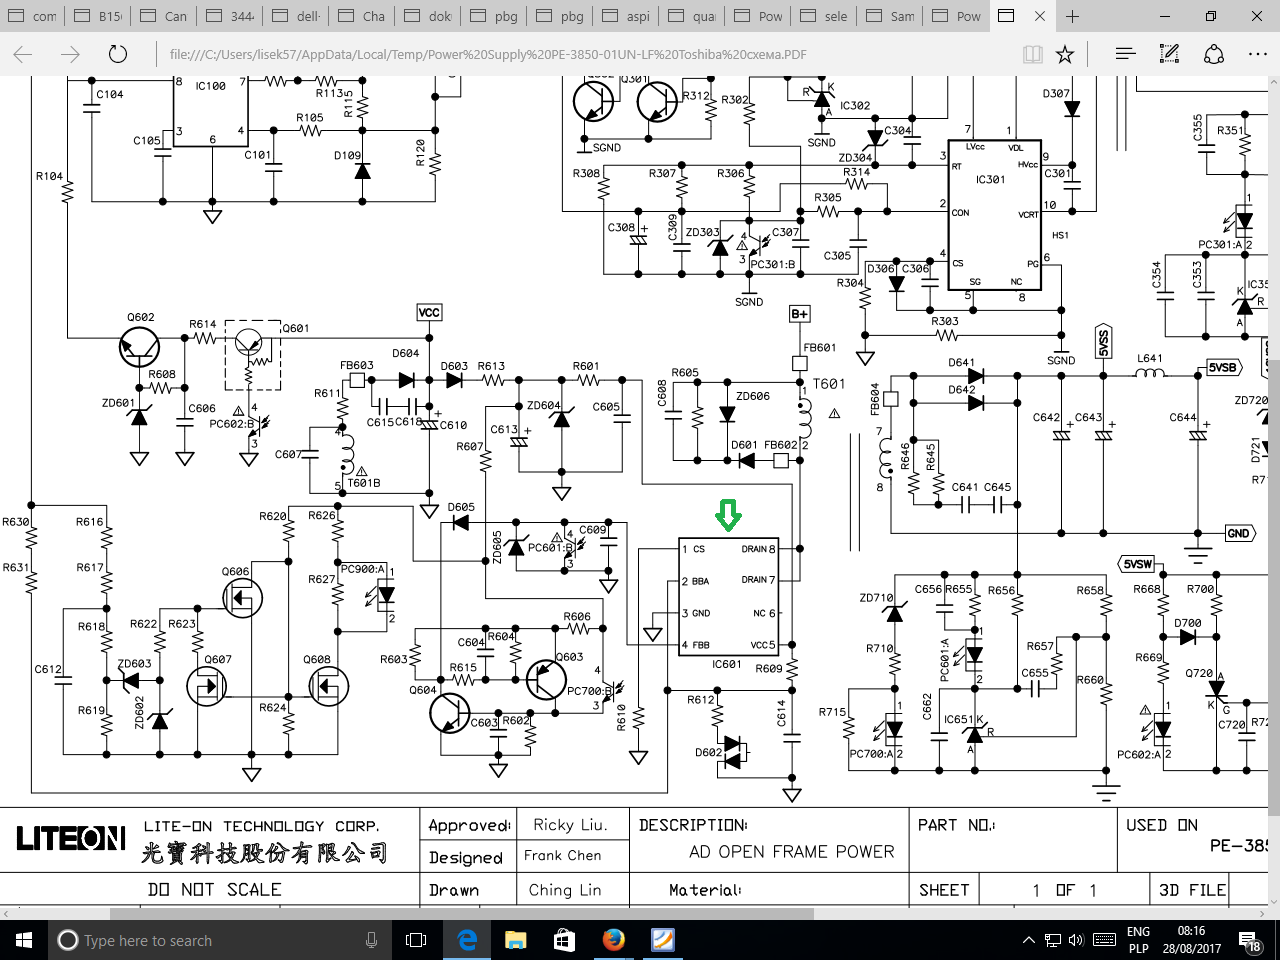Click 'DO NOT SCALE' text
Image resolution: width=1280 pixels, height=960 pixels.
(x=214, y=889)
